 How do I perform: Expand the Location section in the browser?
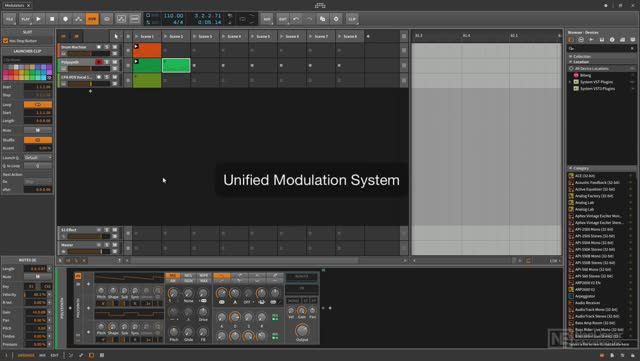pos(571,62)
